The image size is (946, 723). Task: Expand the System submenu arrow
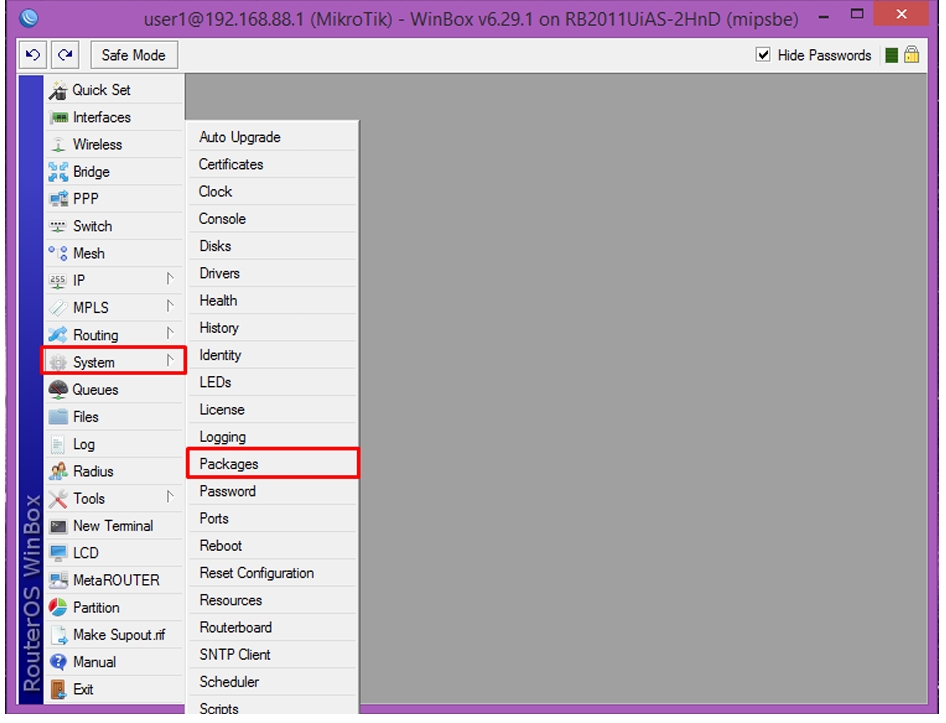[170, 360]
